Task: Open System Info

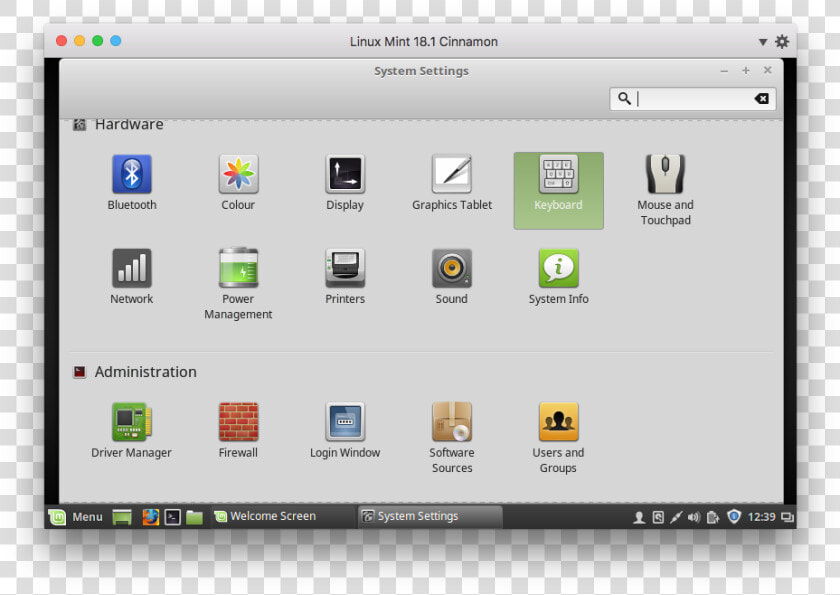Action: pyautogui.click(x=558, y=277)
